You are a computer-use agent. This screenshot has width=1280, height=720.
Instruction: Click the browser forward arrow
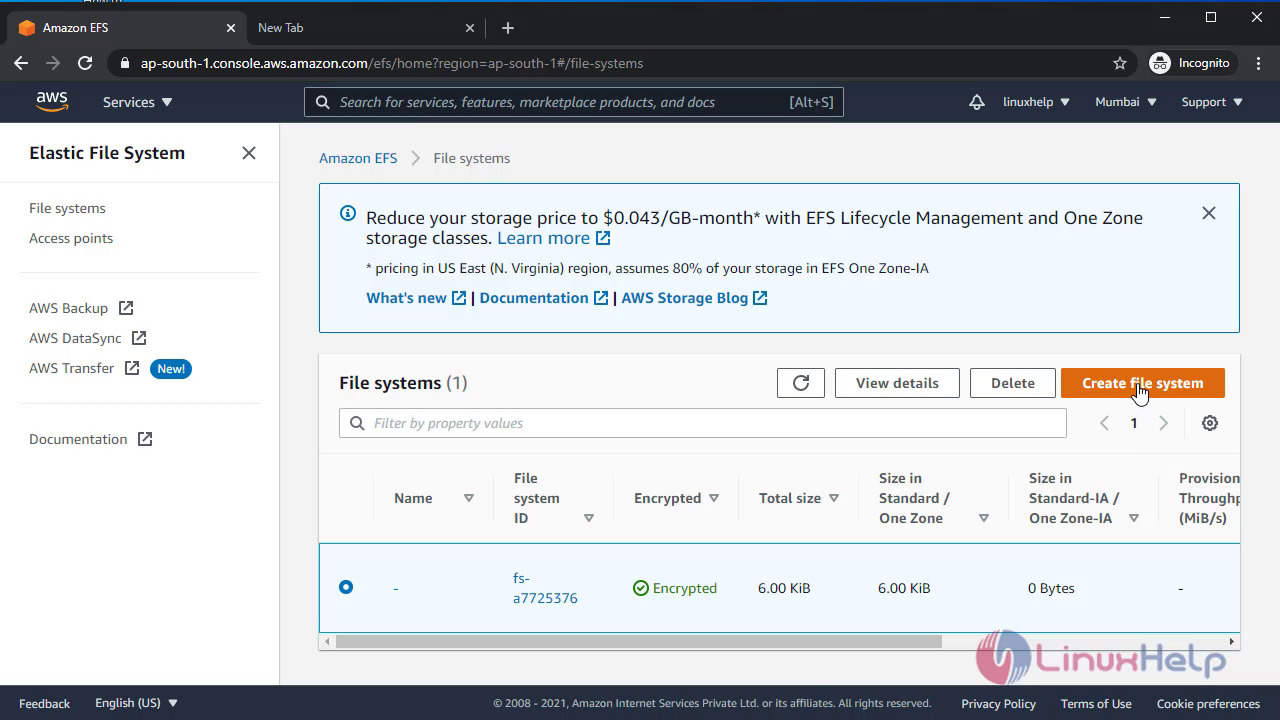[53, 63]
